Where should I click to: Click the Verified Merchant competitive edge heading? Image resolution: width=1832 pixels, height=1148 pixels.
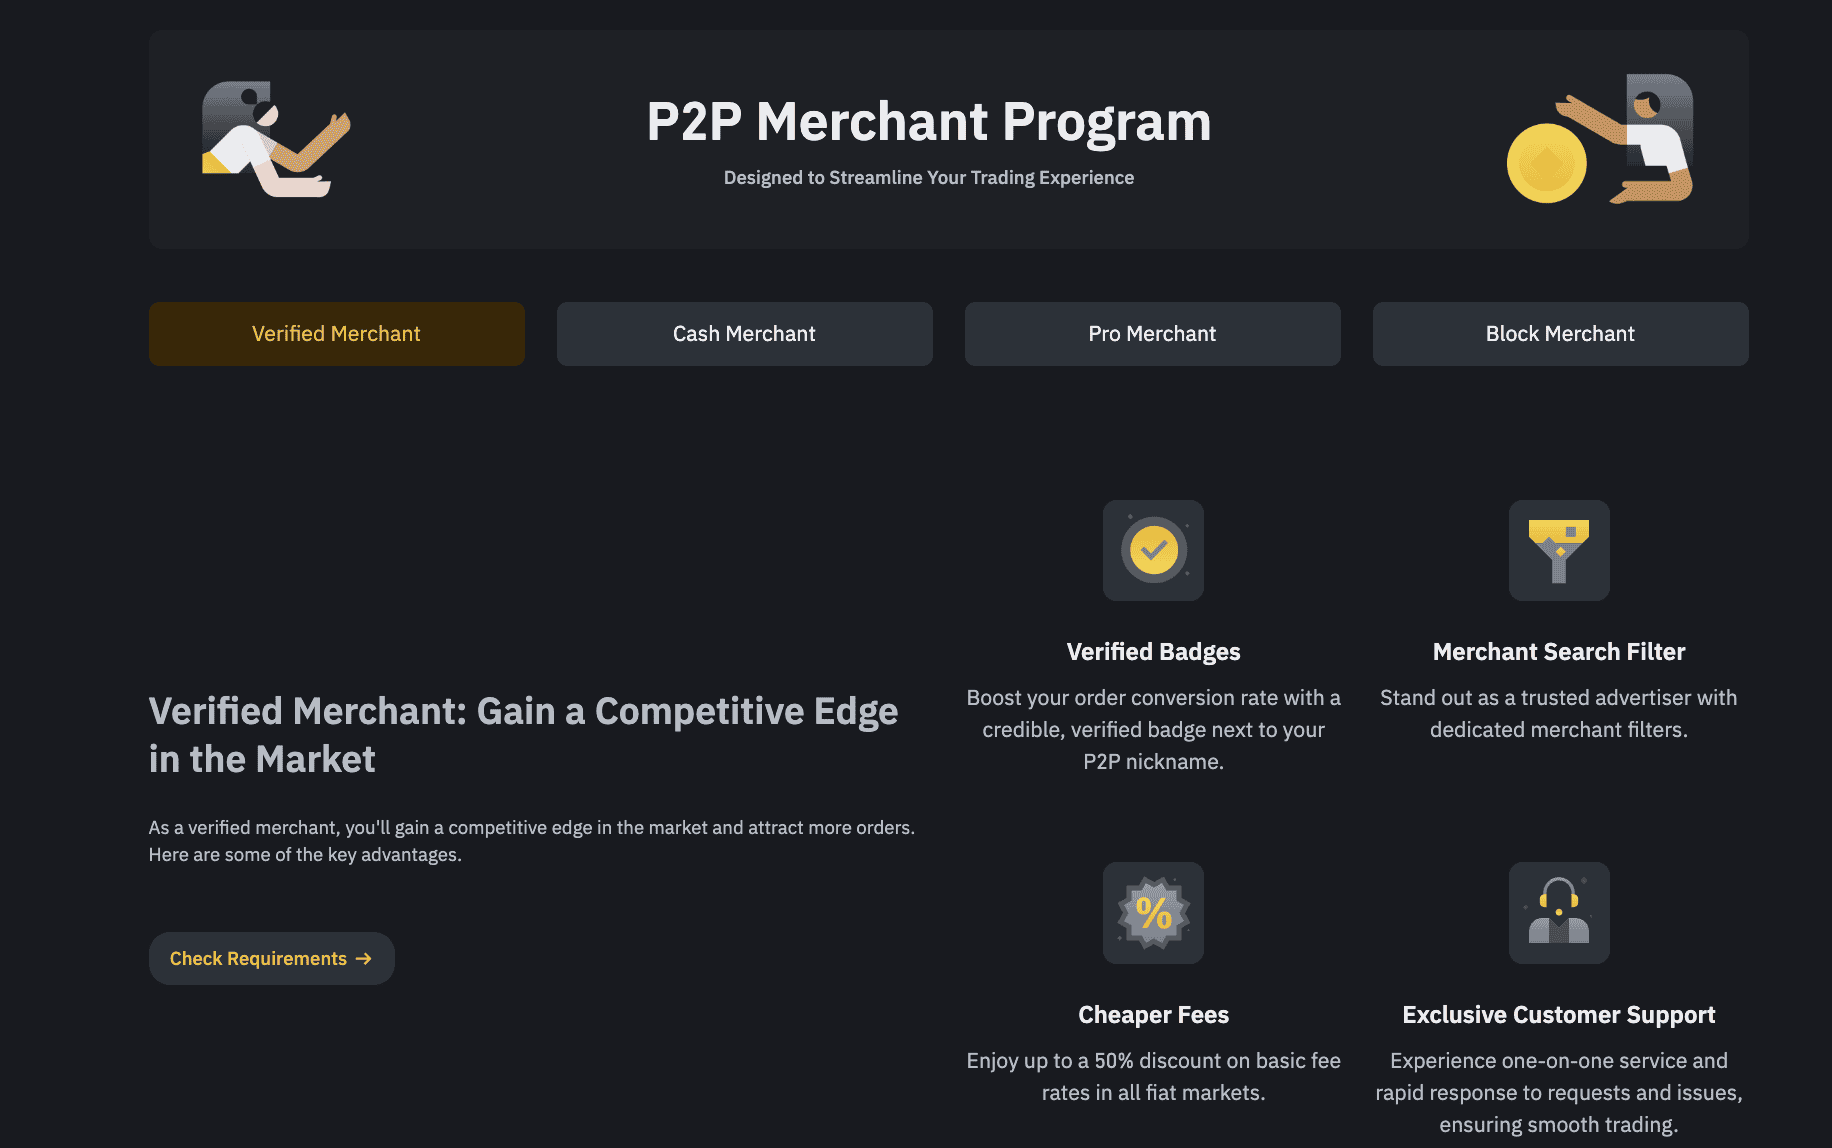click(523, 735)
